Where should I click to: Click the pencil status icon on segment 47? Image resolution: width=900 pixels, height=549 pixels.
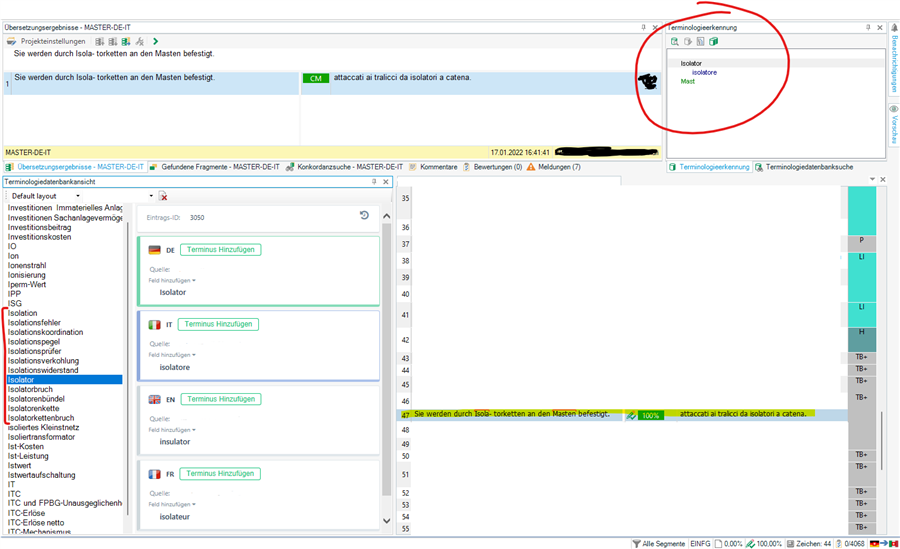631,415
